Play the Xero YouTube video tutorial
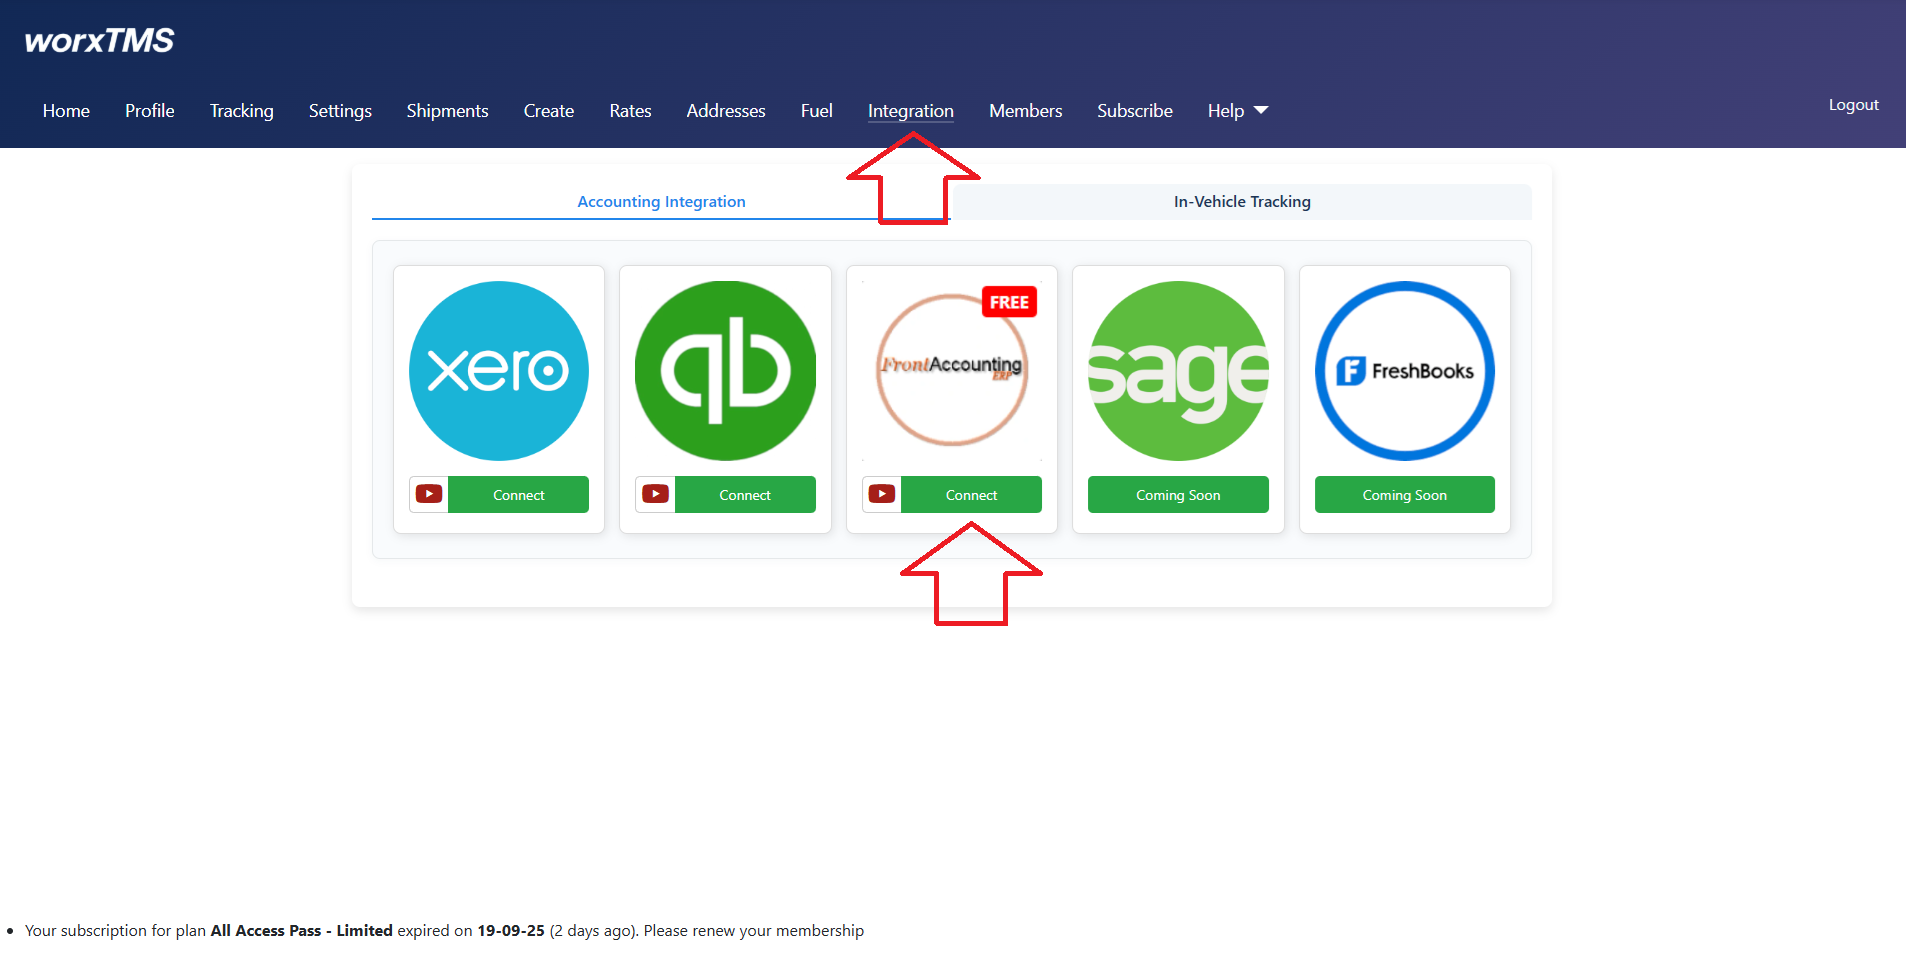The width and height of the screenshot is (1911, 954). pos(429,494)
